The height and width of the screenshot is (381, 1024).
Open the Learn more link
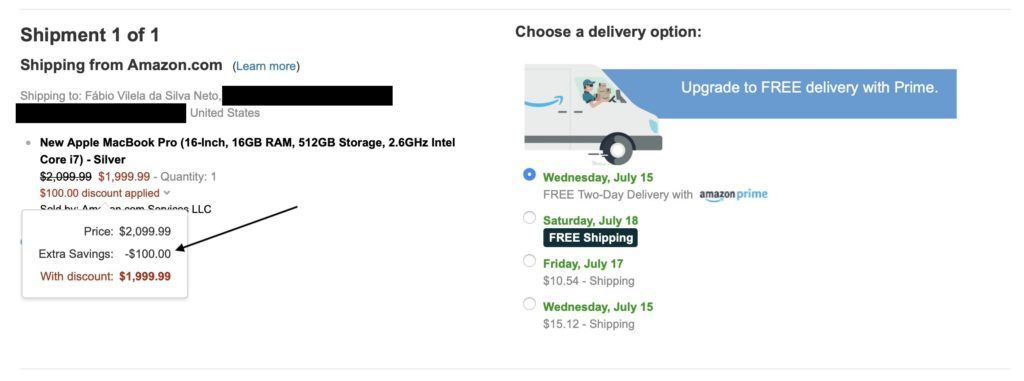266,66
